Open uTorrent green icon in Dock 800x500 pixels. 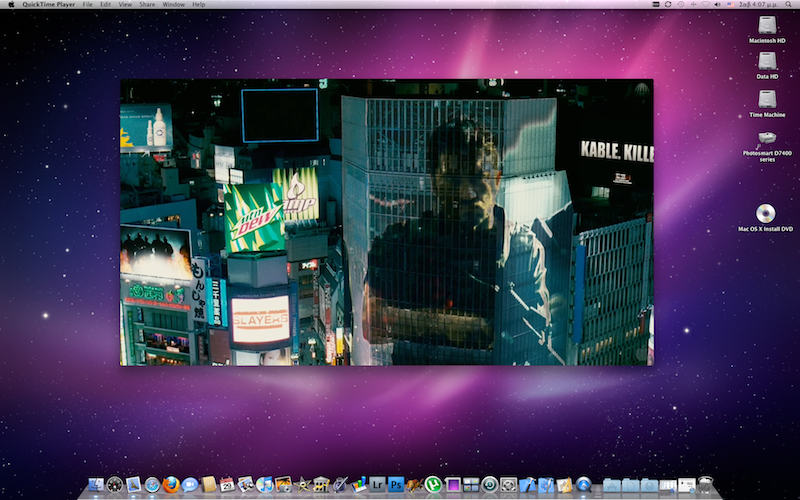pos(433,485)
